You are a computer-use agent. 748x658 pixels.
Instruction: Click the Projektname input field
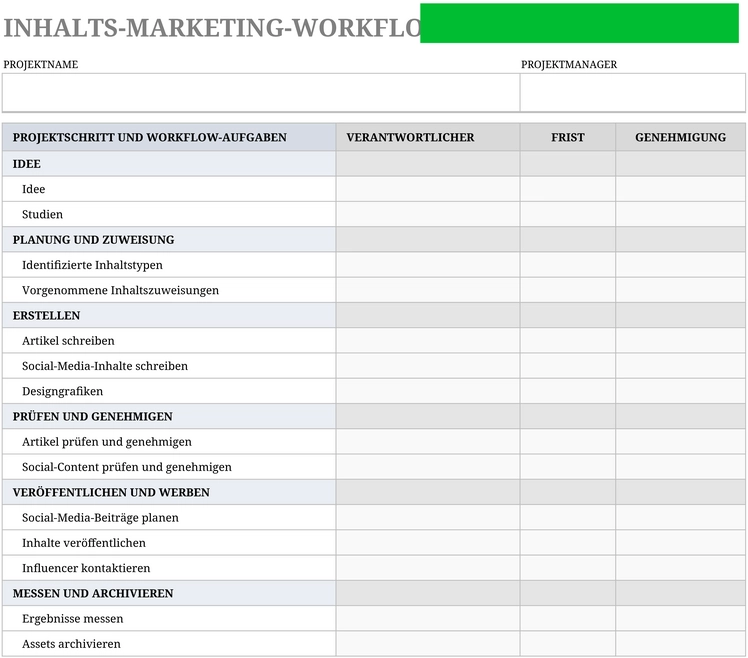coord(261,93)
